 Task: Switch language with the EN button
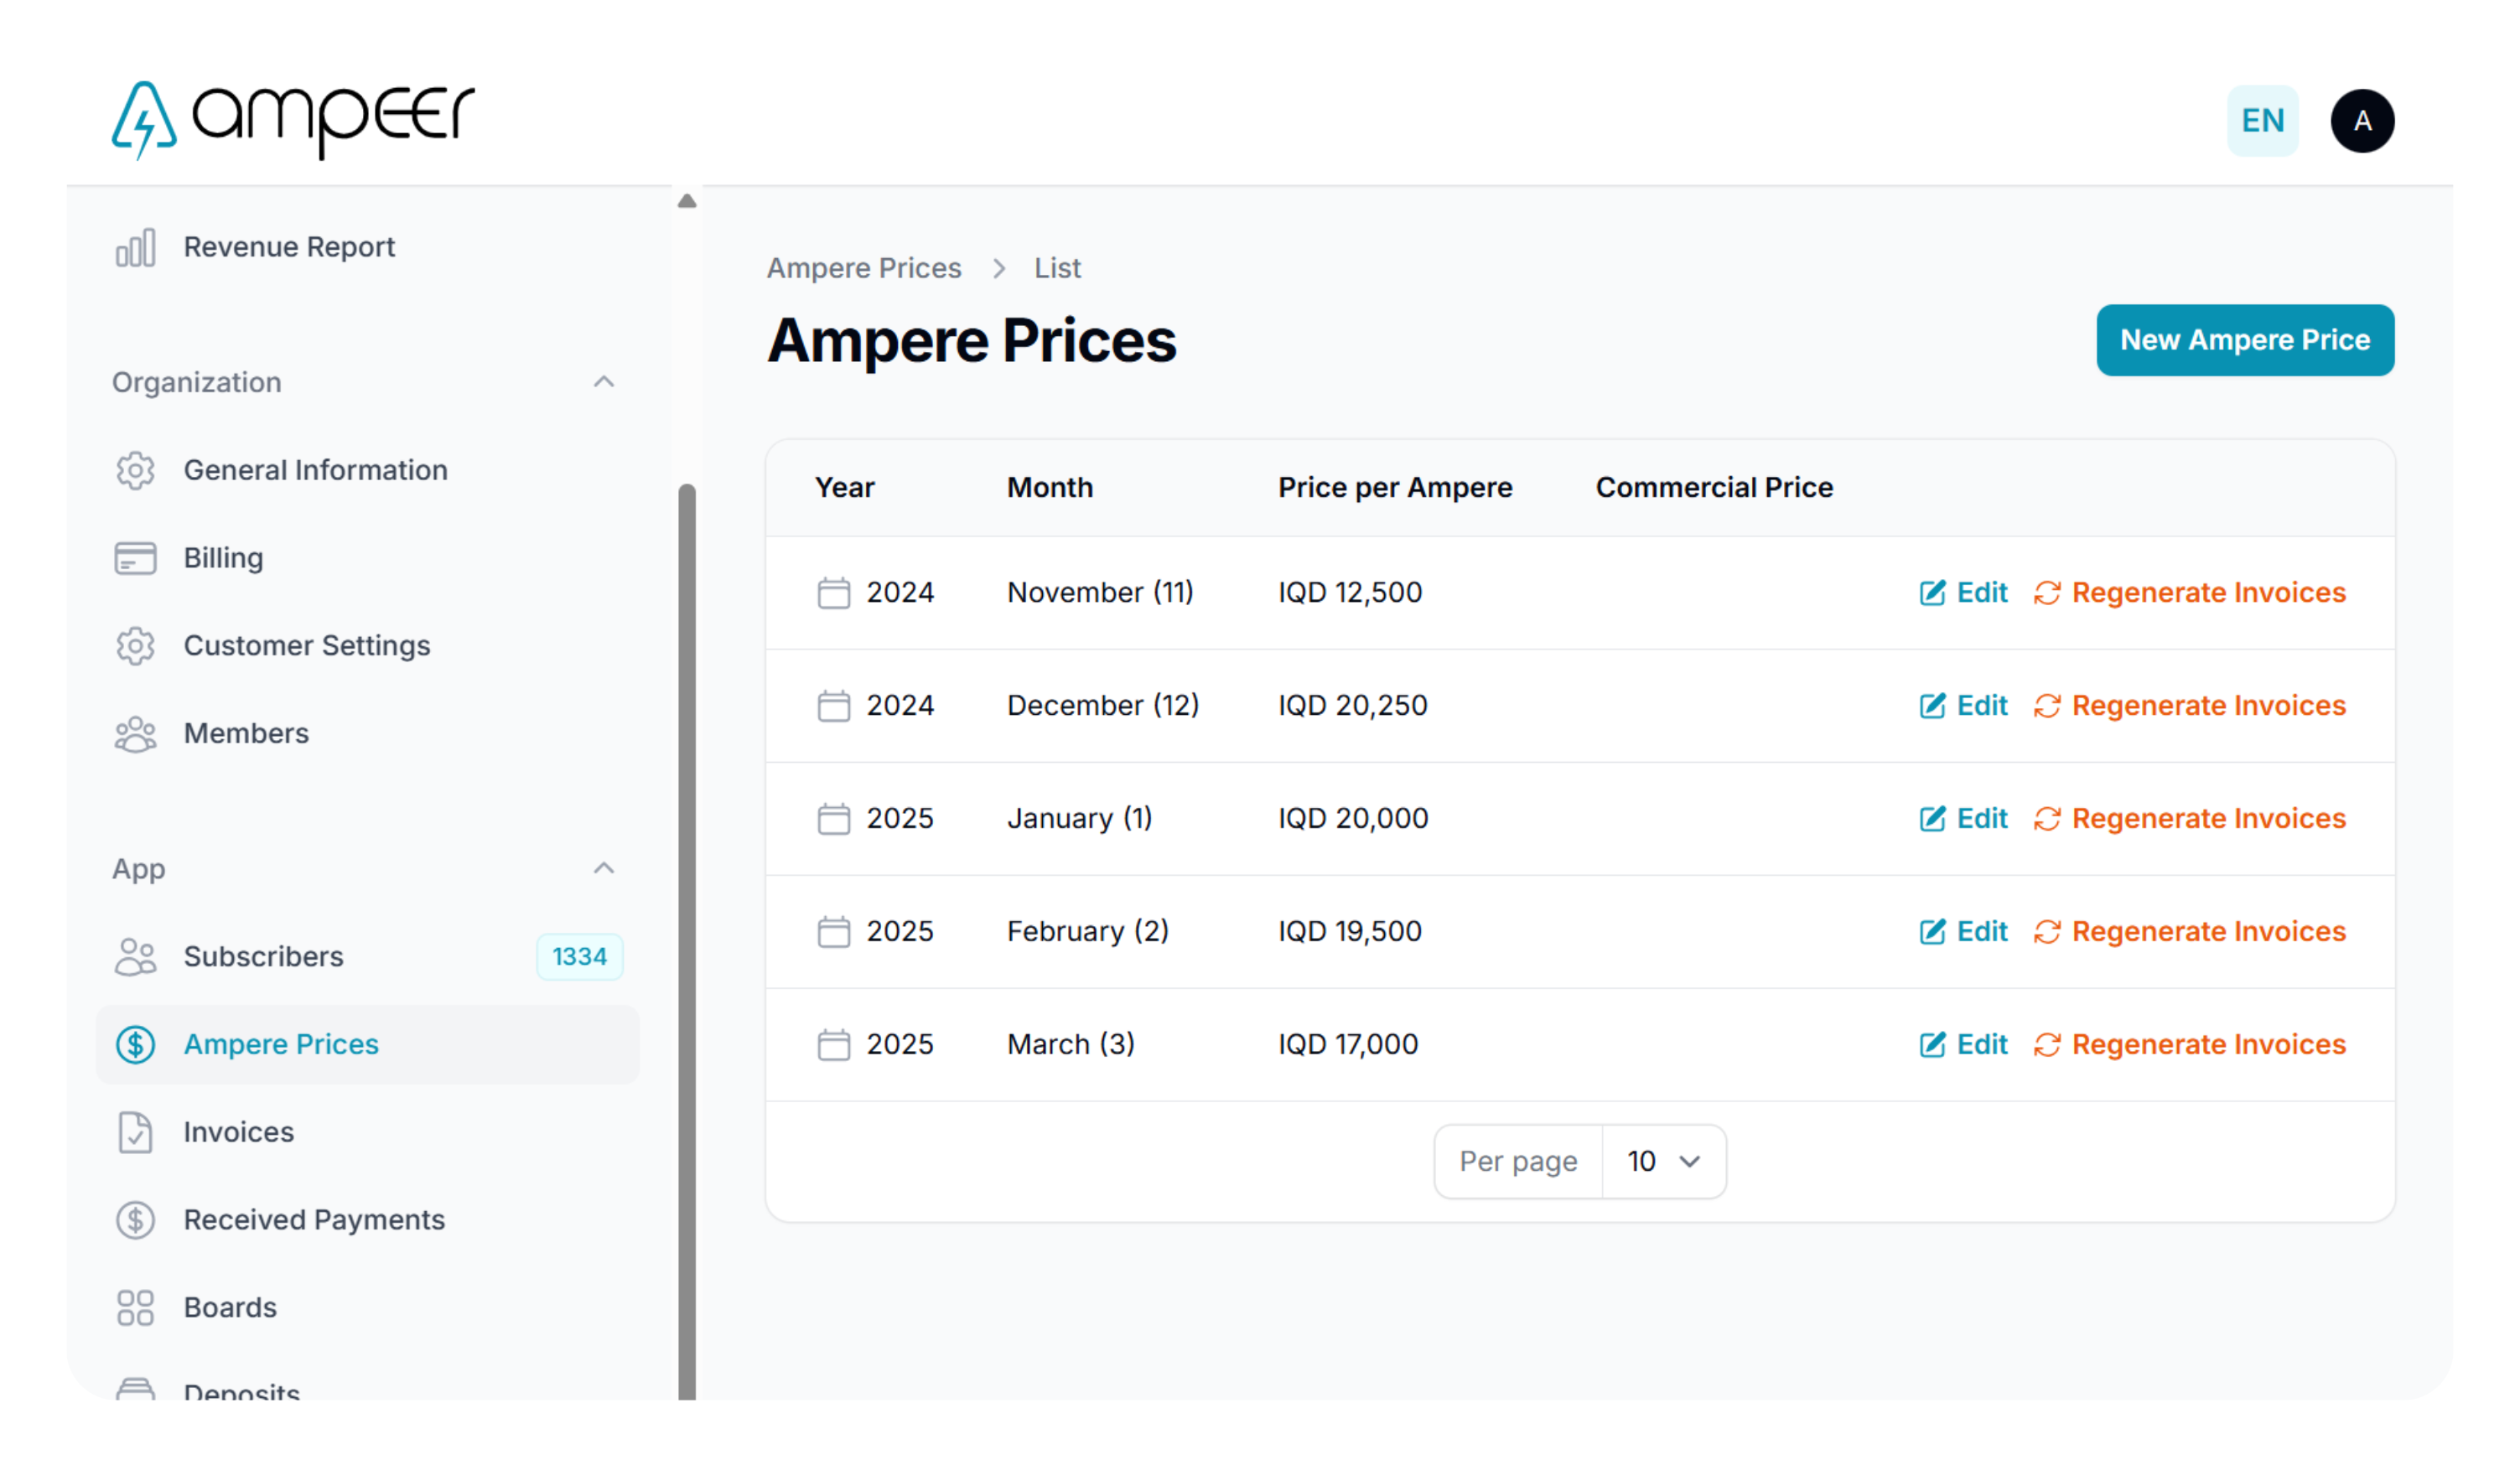[2262, 121]
